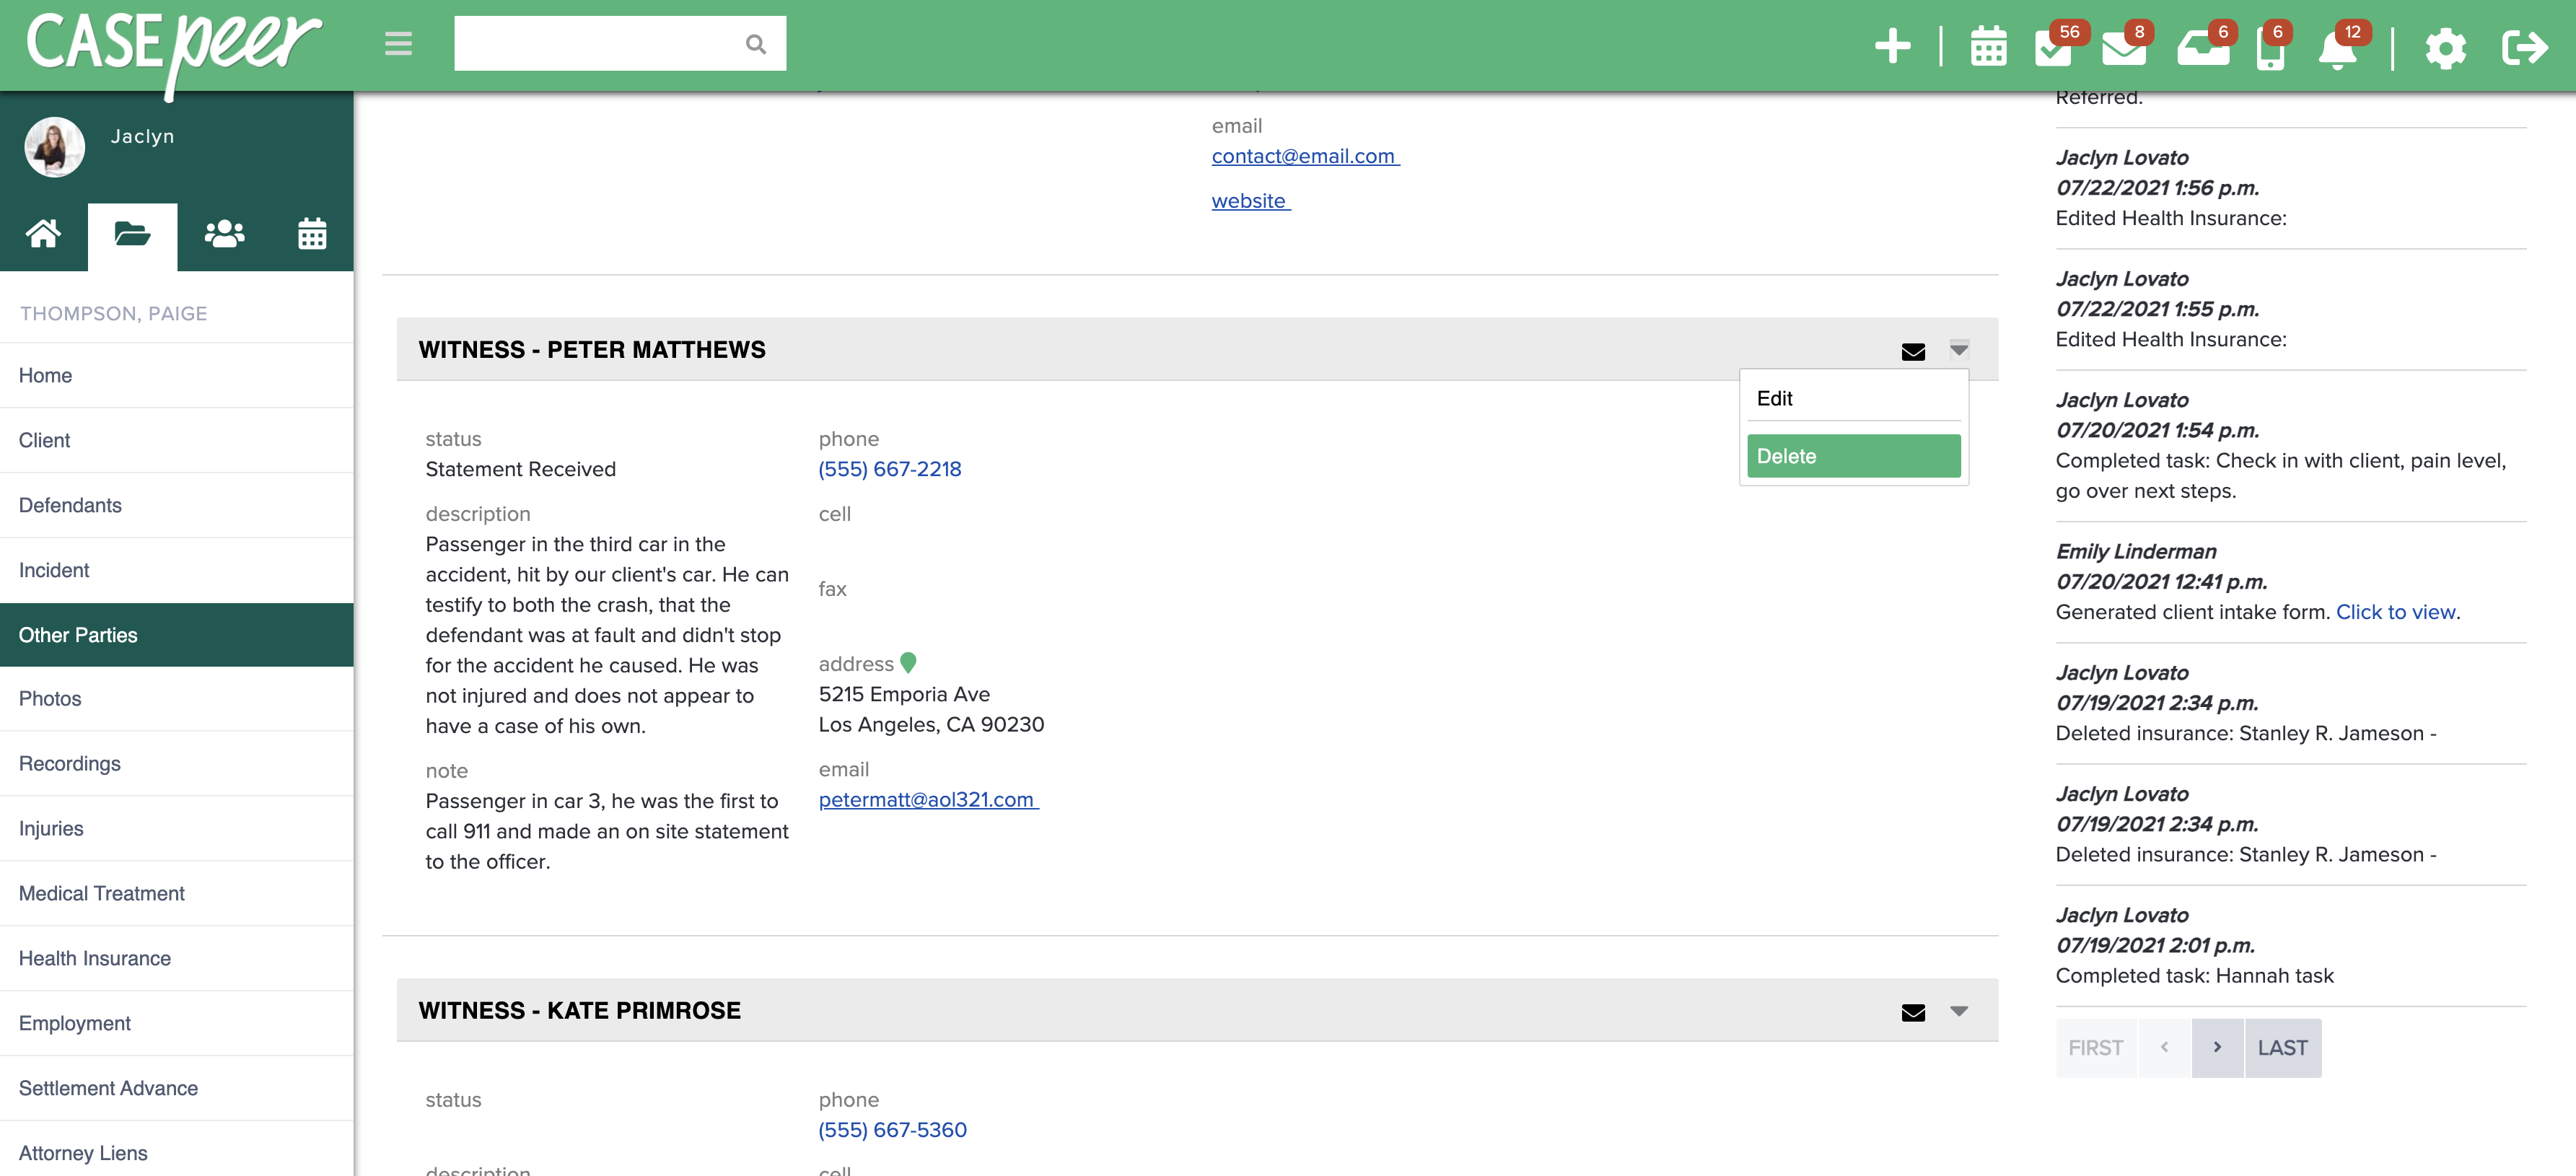The image size is (2576, 1176).
Task: Click the add new plus icon
Action: click(1893, 45)
